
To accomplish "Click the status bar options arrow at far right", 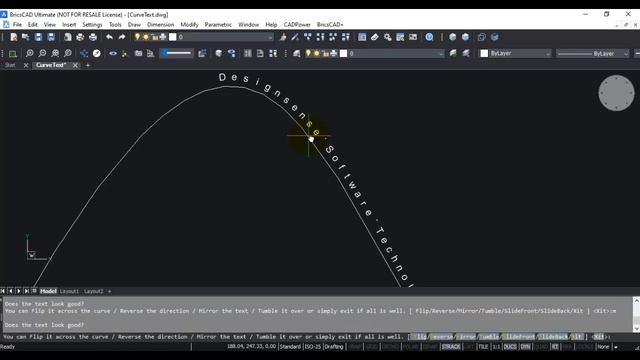I will tap(616, 347).
